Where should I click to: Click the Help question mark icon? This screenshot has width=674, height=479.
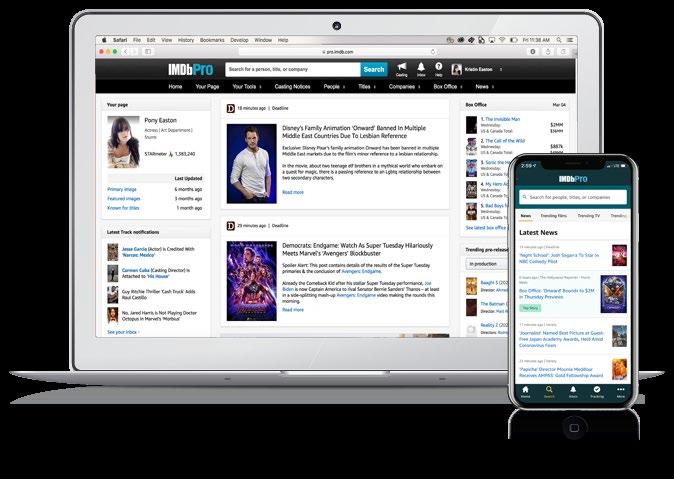pyautogui.click(x=438, y=66)
